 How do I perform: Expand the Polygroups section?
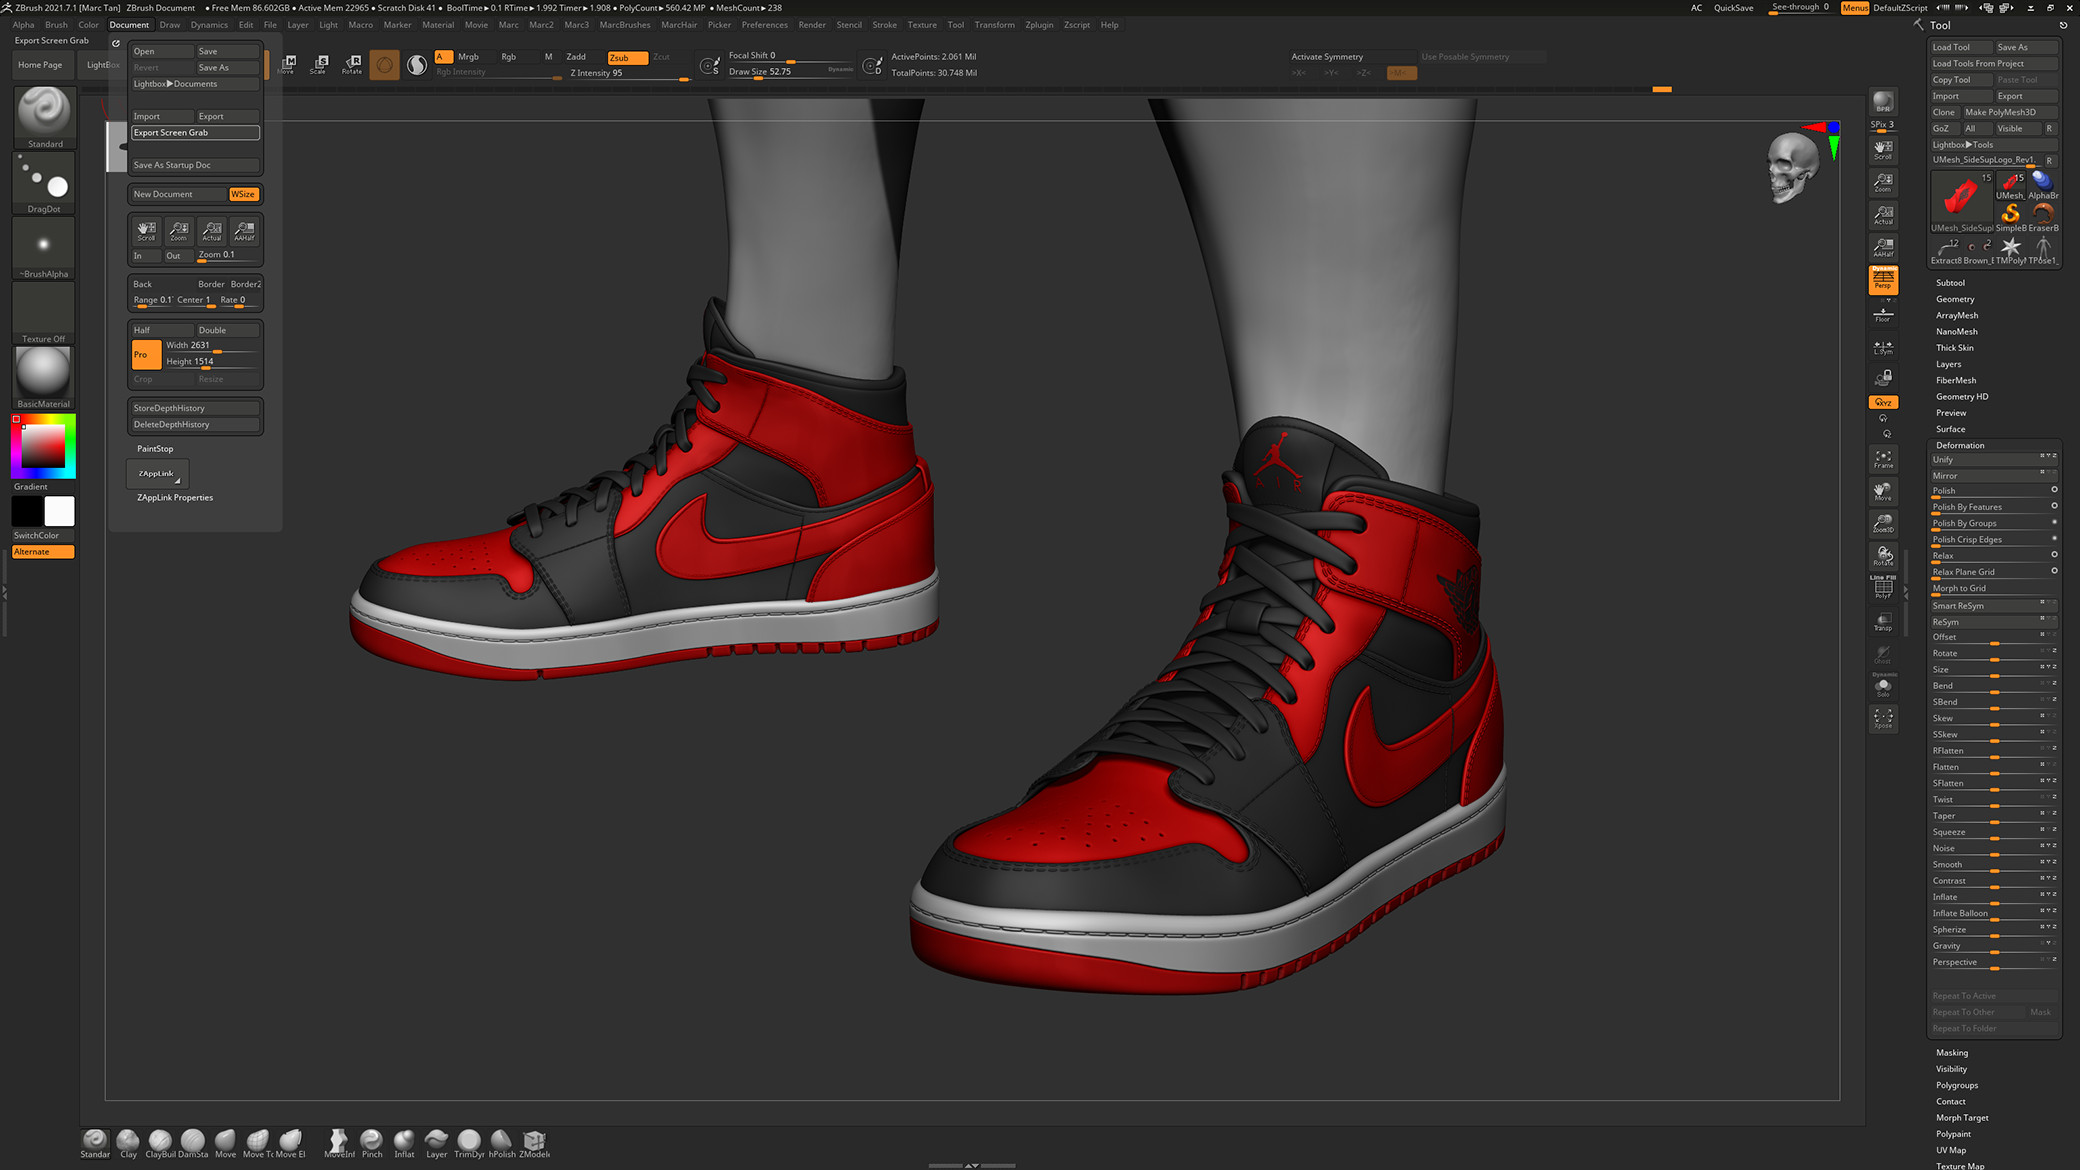click(1957, 1085)
